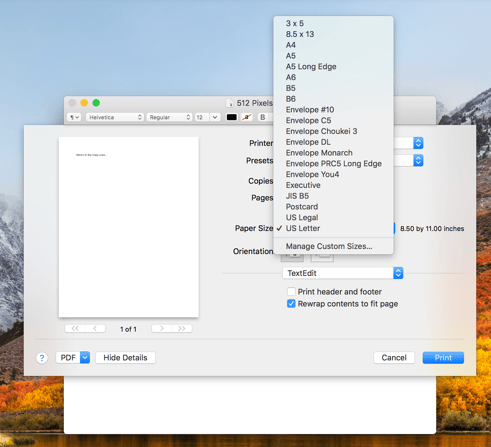The width and height of the screenshot is (491, 447).
Task: Choose Envelope Monarch option
Action: (x=333, y=153)
